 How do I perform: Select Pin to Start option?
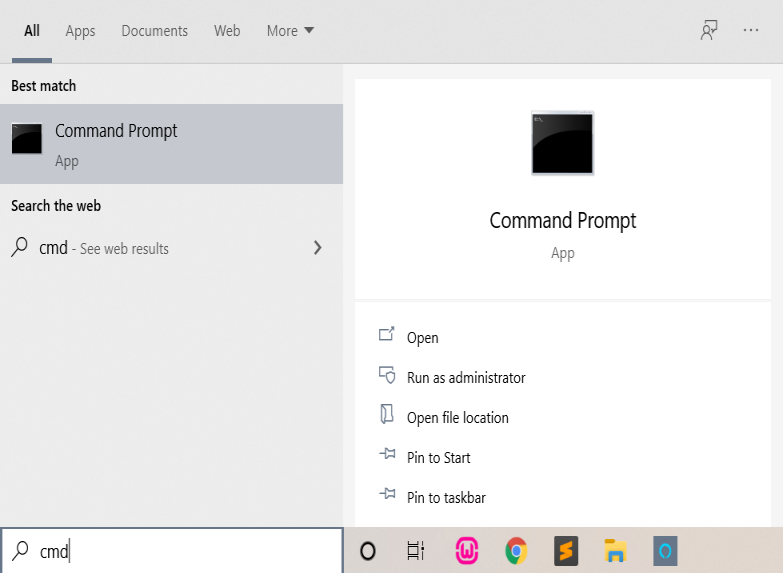[x=438, y=458]
